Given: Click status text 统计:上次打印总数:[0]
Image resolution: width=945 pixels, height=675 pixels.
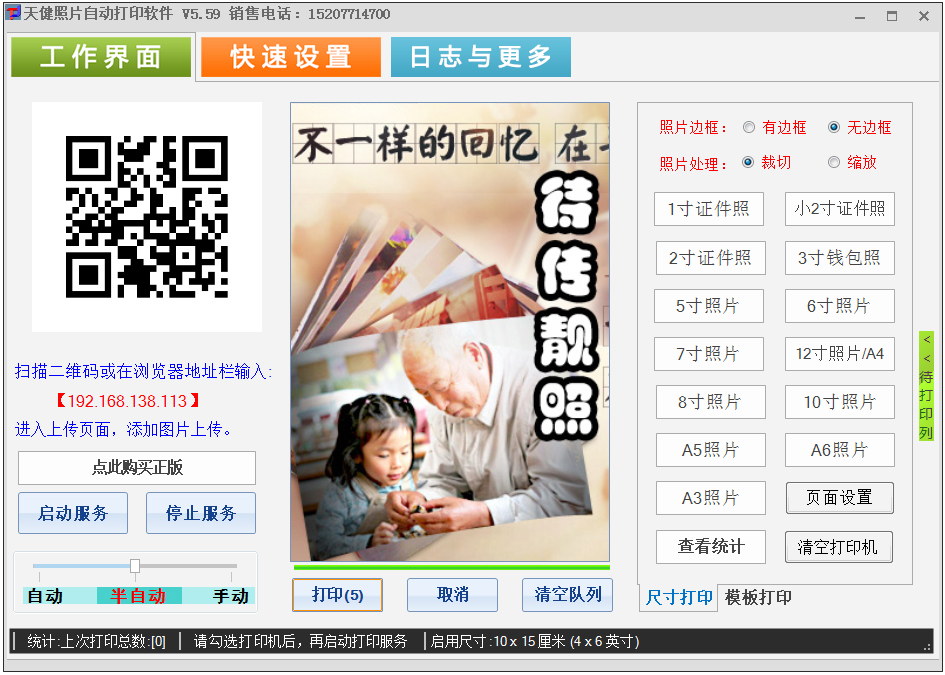Looking at the screenshot, I should [96, 641].
